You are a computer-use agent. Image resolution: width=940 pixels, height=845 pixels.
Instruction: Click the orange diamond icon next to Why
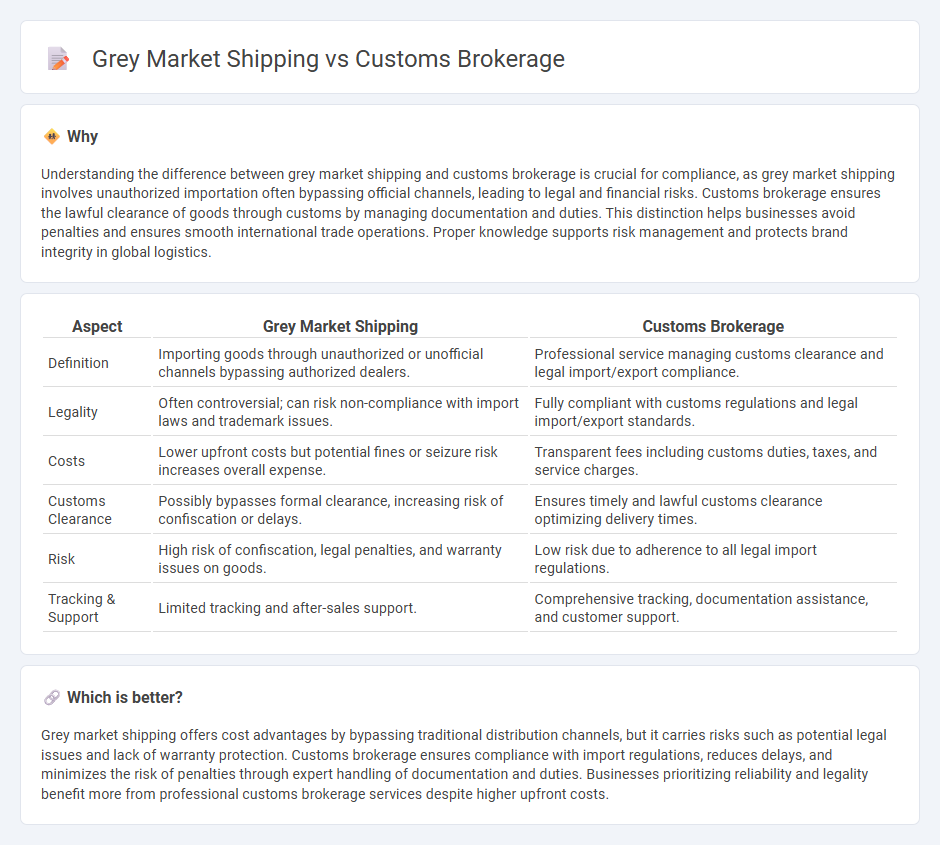click(x=52, y=137)
